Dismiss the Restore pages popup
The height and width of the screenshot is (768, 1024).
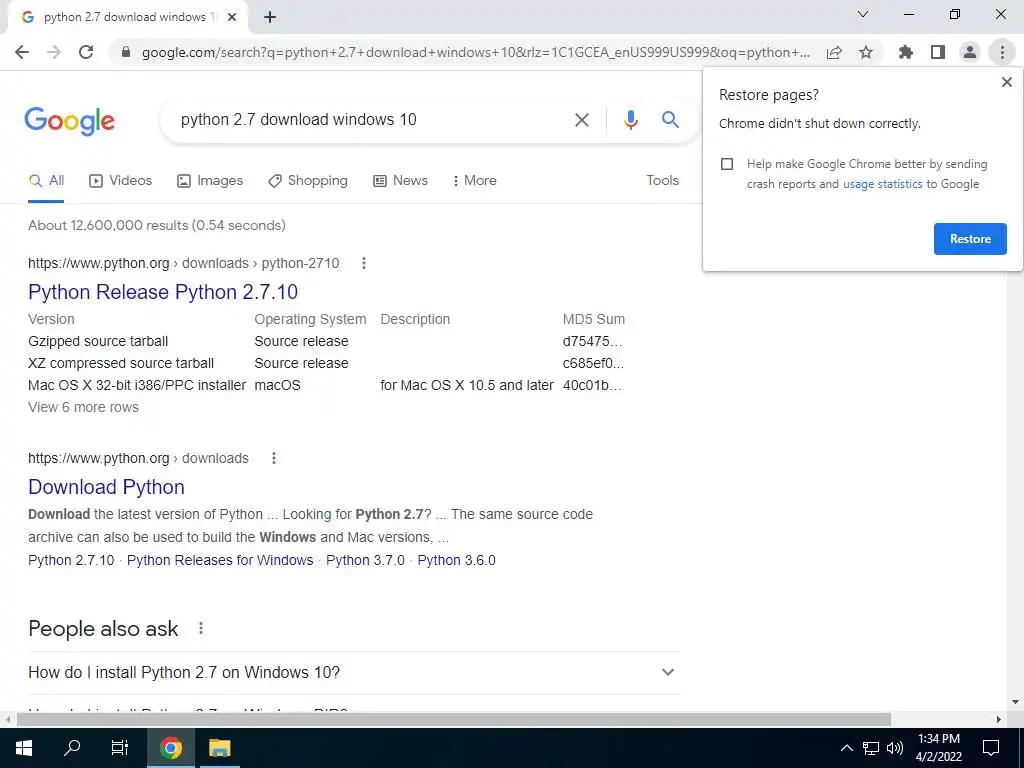click(1007, 82)
